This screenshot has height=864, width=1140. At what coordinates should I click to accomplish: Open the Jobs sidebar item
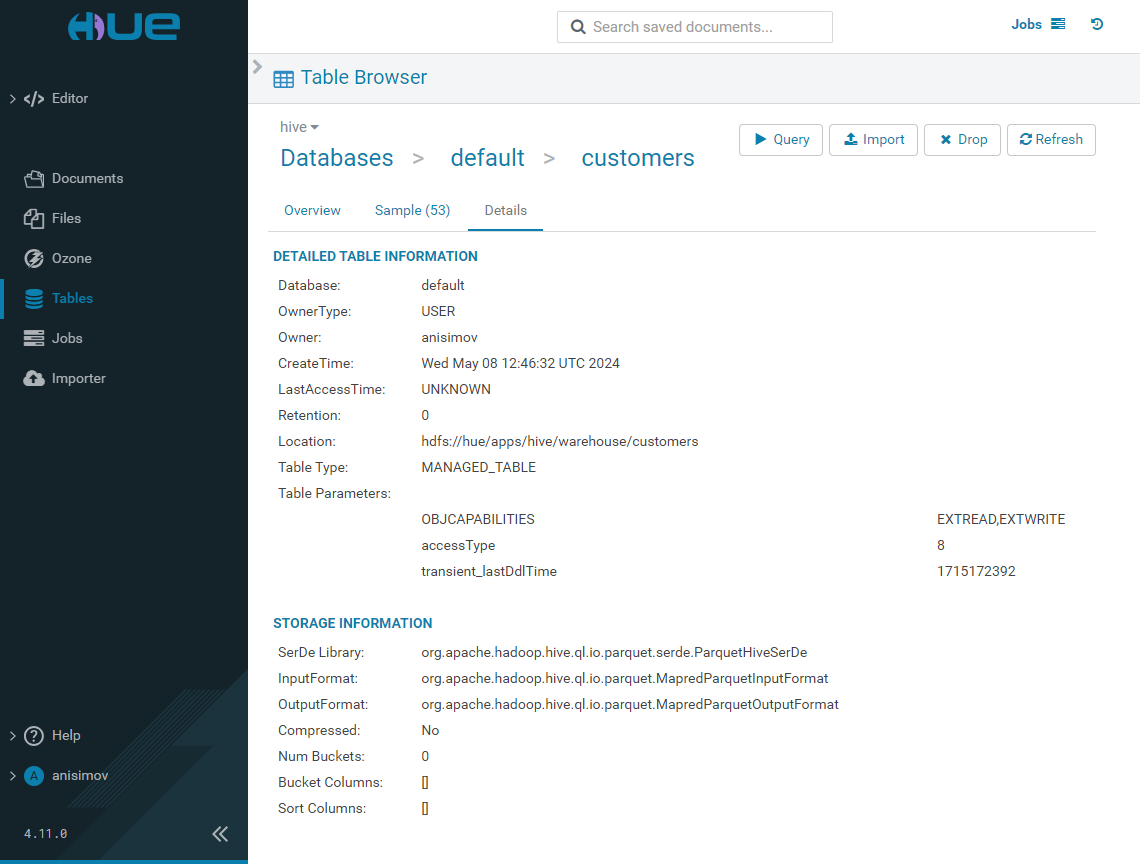[67, 338]
